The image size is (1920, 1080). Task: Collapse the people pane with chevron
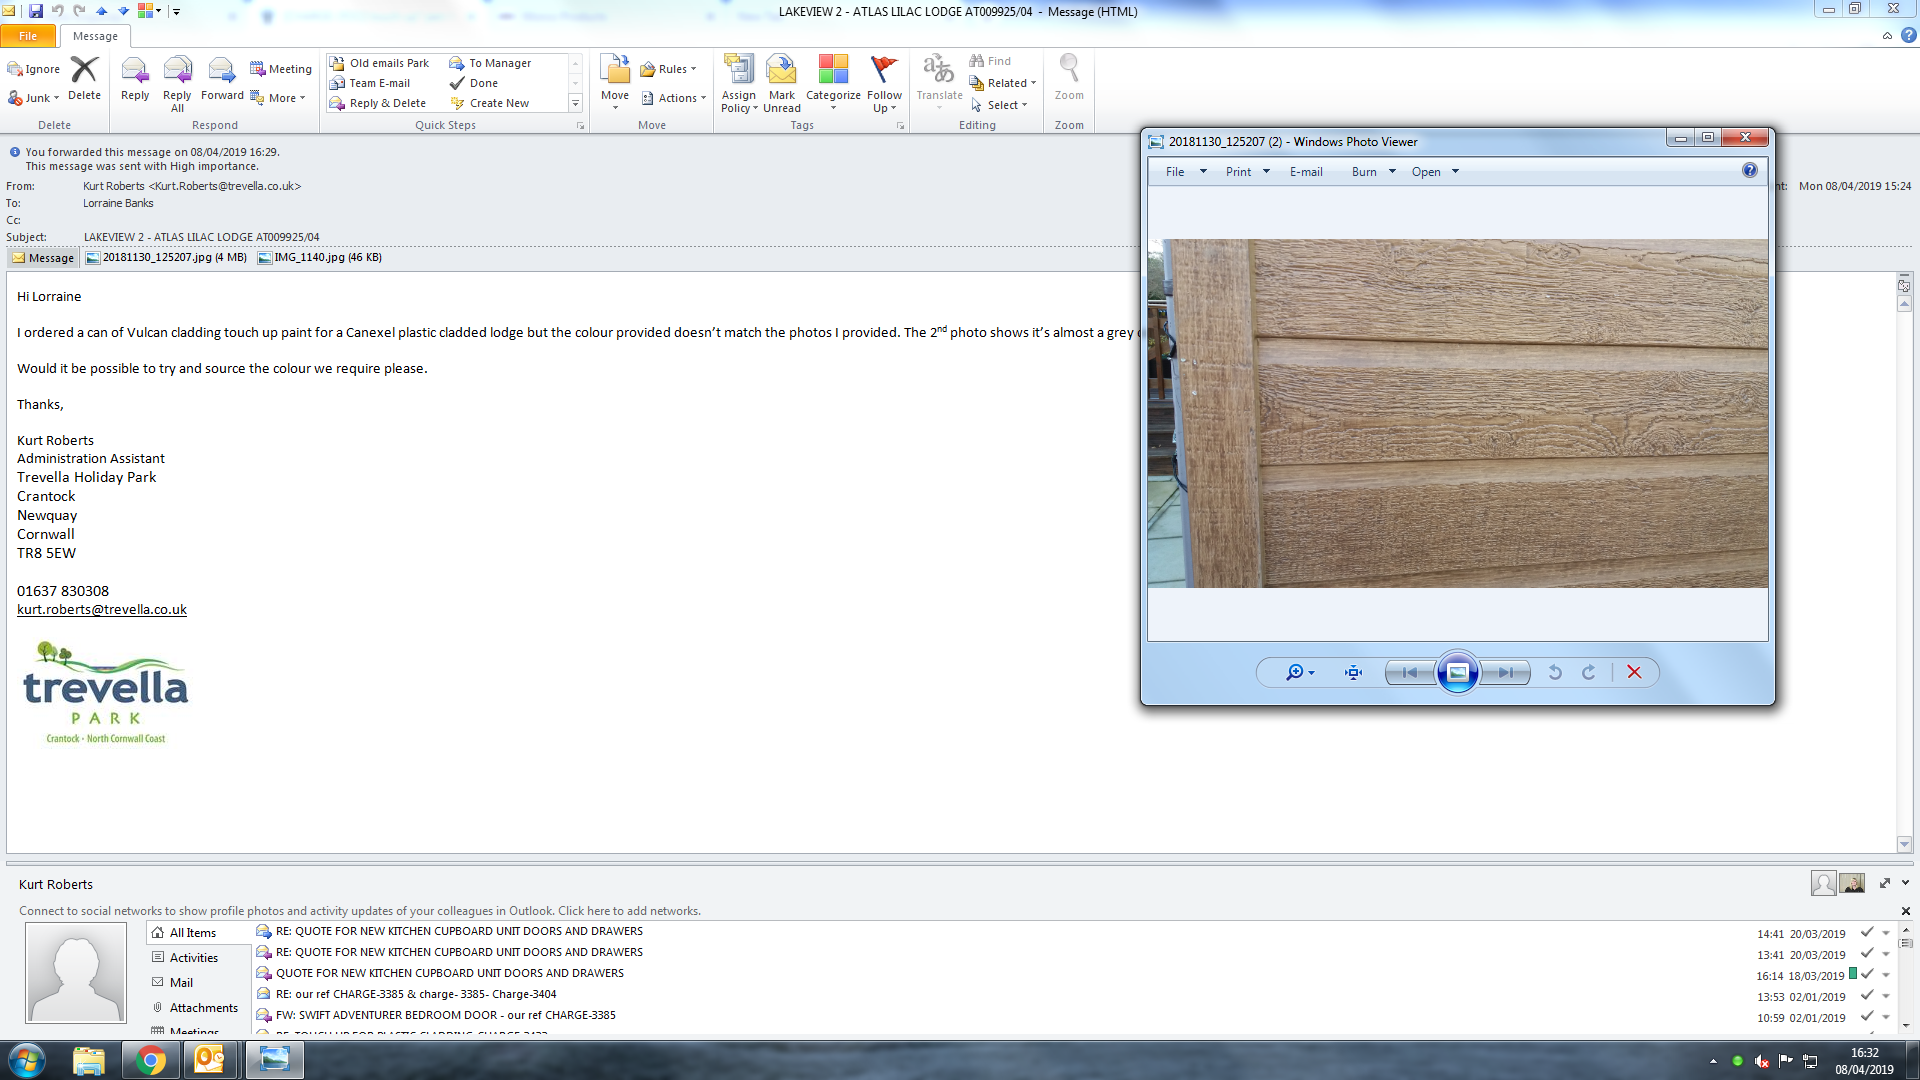coord(1905,883)
